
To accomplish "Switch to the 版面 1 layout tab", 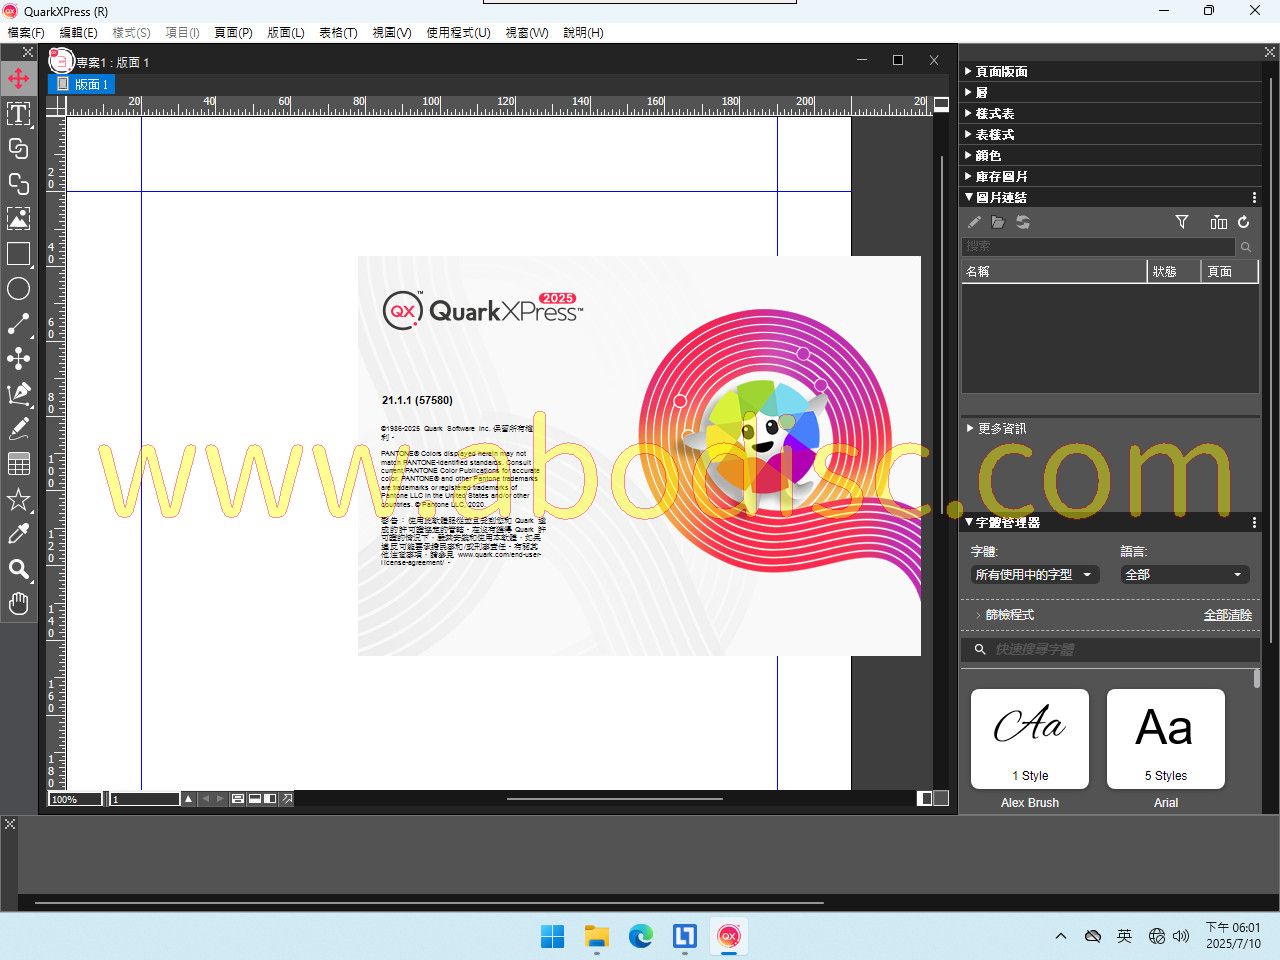I will (x=82, y=85).
